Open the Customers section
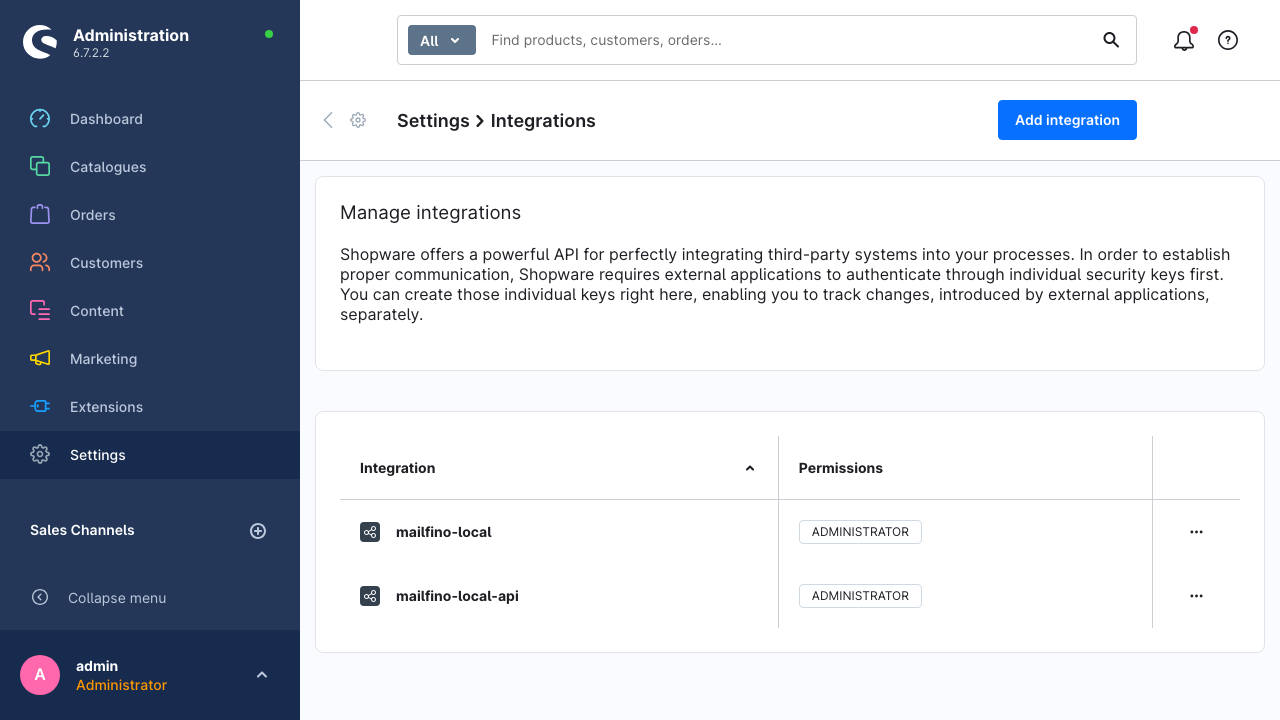This screenshot has height=720, width=1280. [150, 263]
